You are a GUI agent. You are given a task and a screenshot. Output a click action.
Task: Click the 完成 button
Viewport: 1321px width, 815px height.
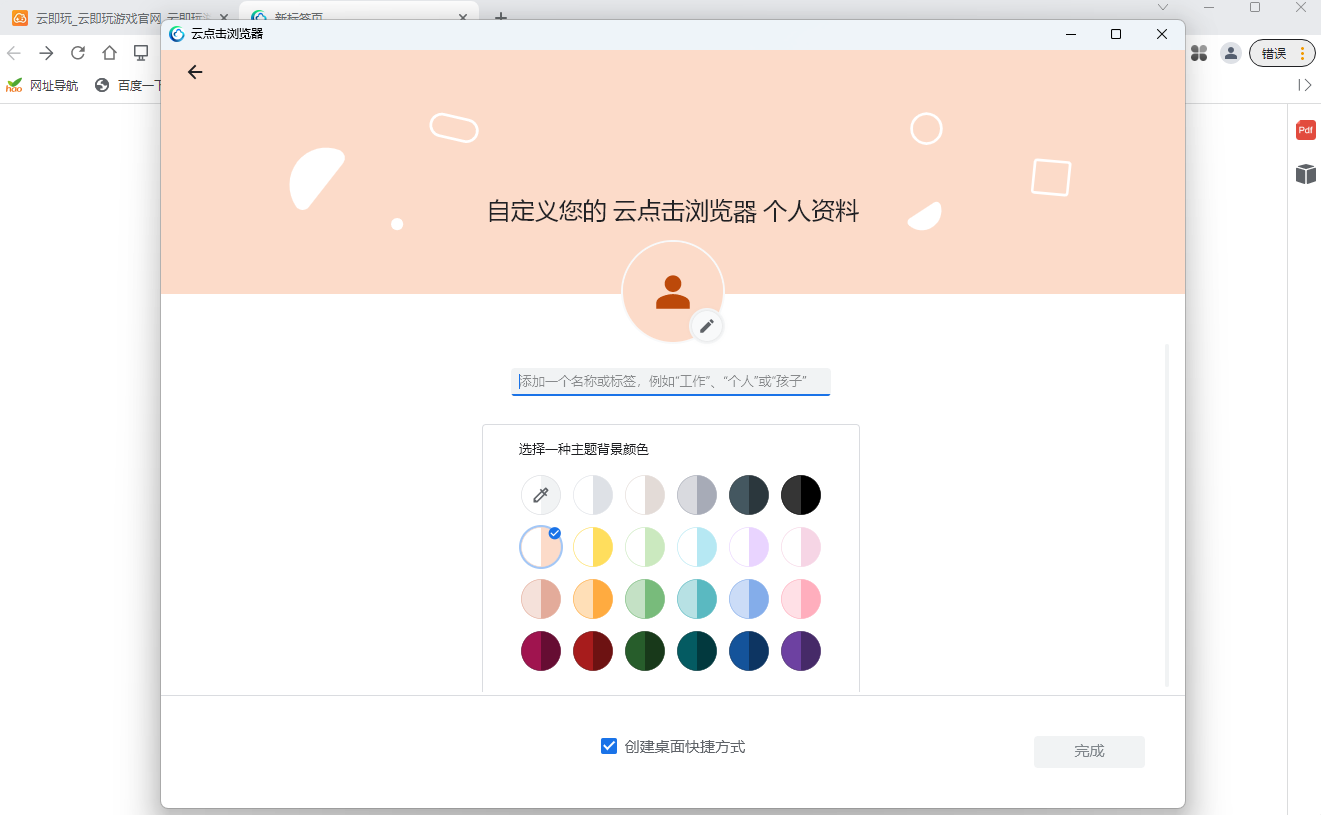pos(1089,751)
